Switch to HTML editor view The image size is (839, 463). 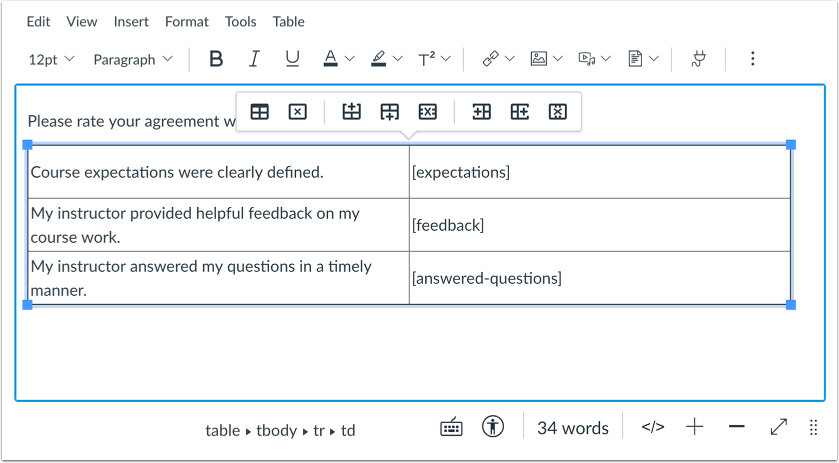point(653,427)
